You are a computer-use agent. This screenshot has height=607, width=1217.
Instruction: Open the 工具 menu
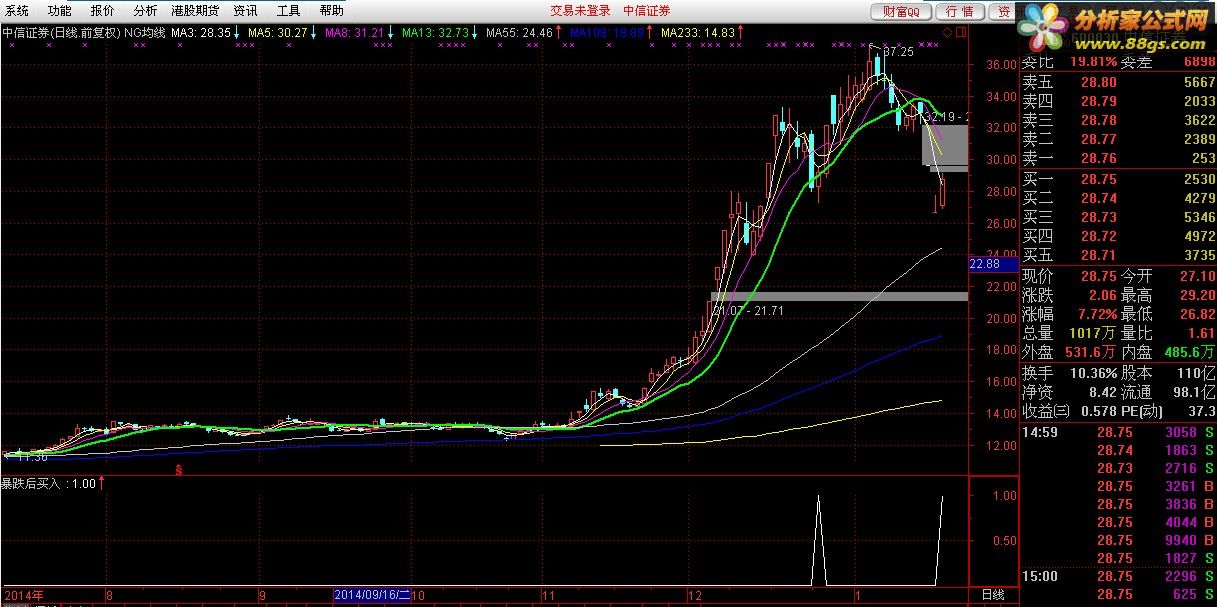288,11
